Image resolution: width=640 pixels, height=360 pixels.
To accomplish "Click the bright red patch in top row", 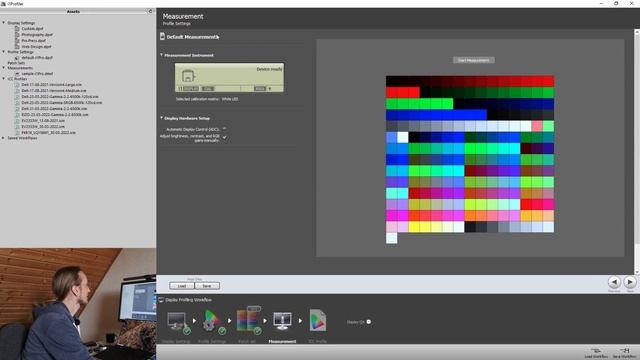I will 548,81.
